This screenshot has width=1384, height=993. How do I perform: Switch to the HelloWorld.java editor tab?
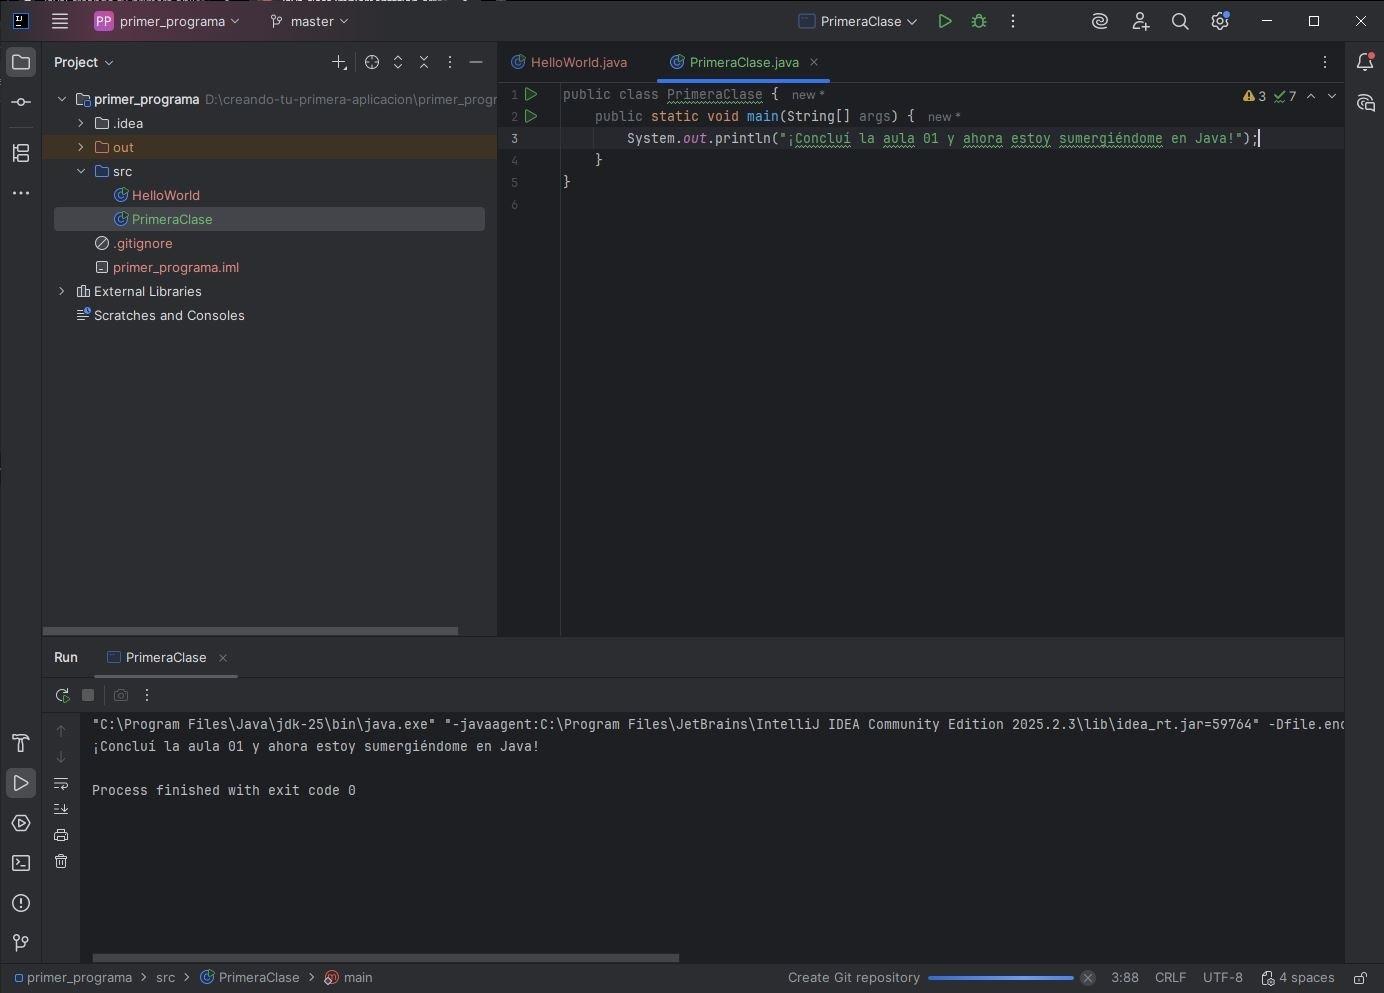(578, 62)
